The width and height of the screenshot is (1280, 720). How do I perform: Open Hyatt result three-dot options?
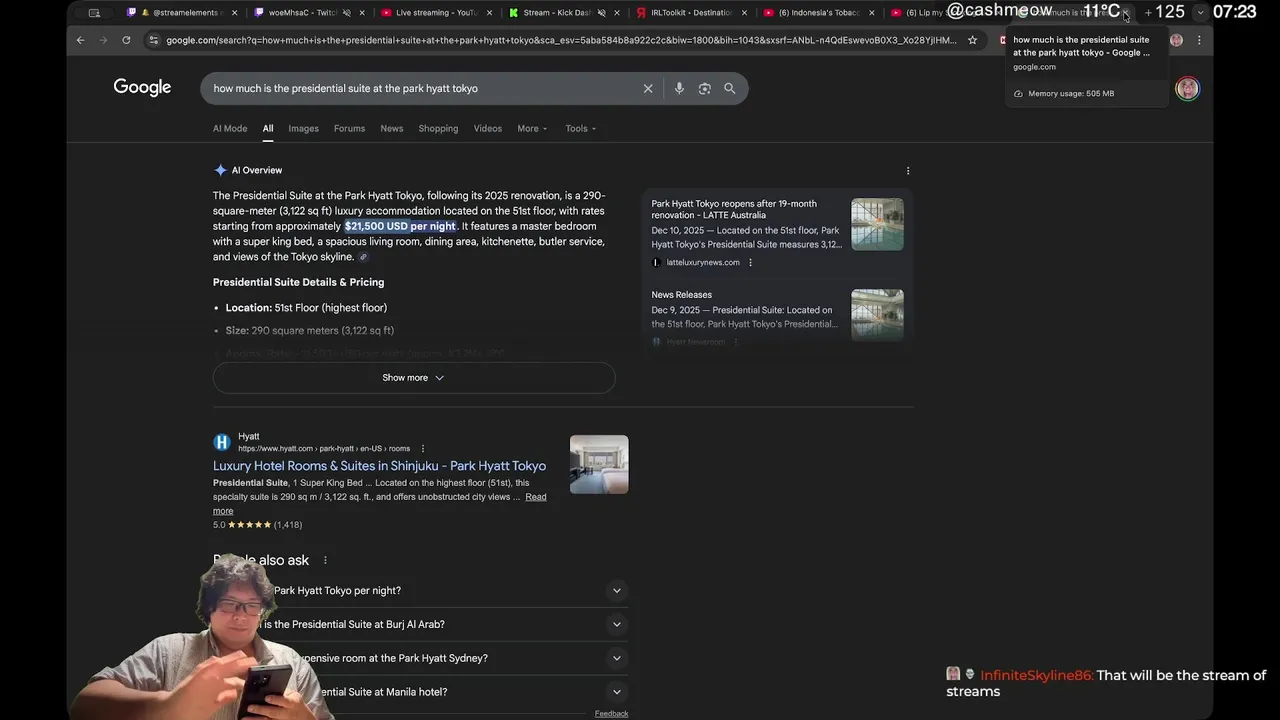422,449
